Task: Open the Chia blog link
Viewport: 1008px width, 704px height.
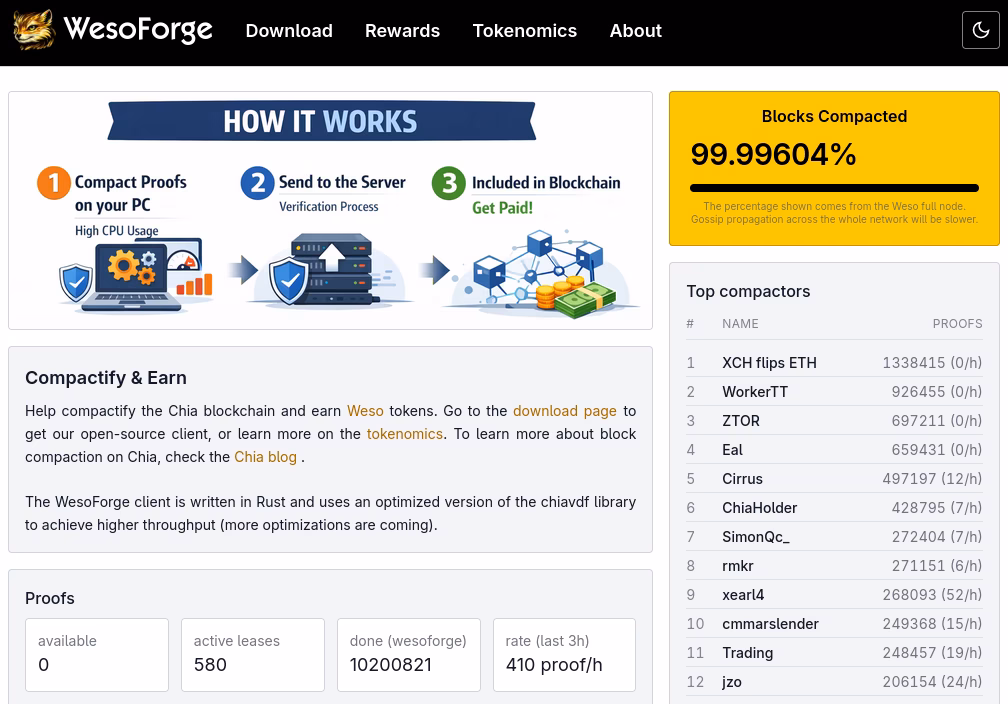Action: [265, 456]
